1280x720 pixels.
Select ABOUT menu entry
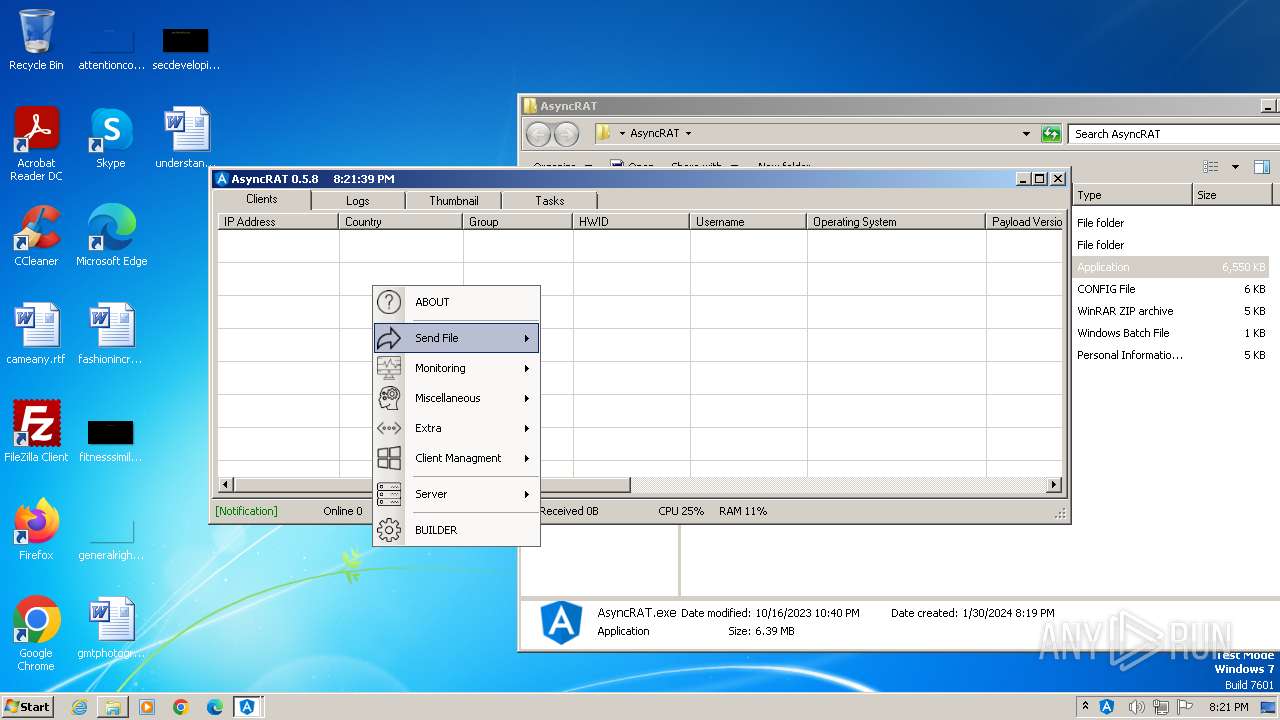pyautogui.click(x=457, y=302)
